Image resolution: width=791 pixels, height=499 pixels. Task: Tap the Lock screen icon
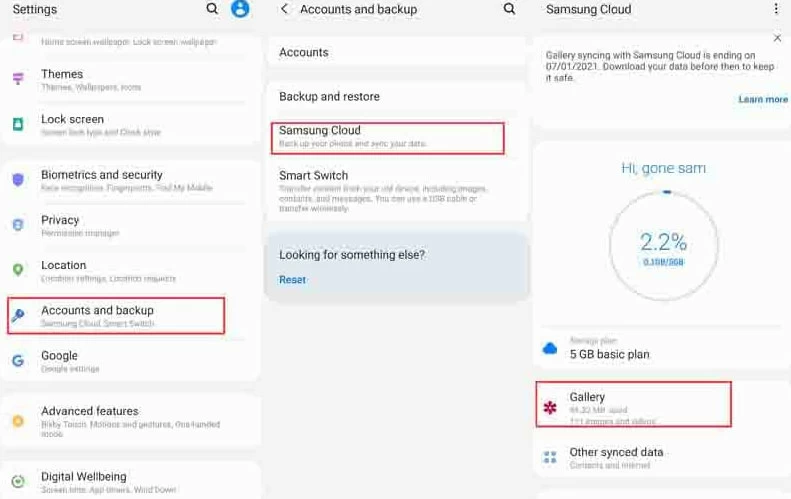[18, 125]
